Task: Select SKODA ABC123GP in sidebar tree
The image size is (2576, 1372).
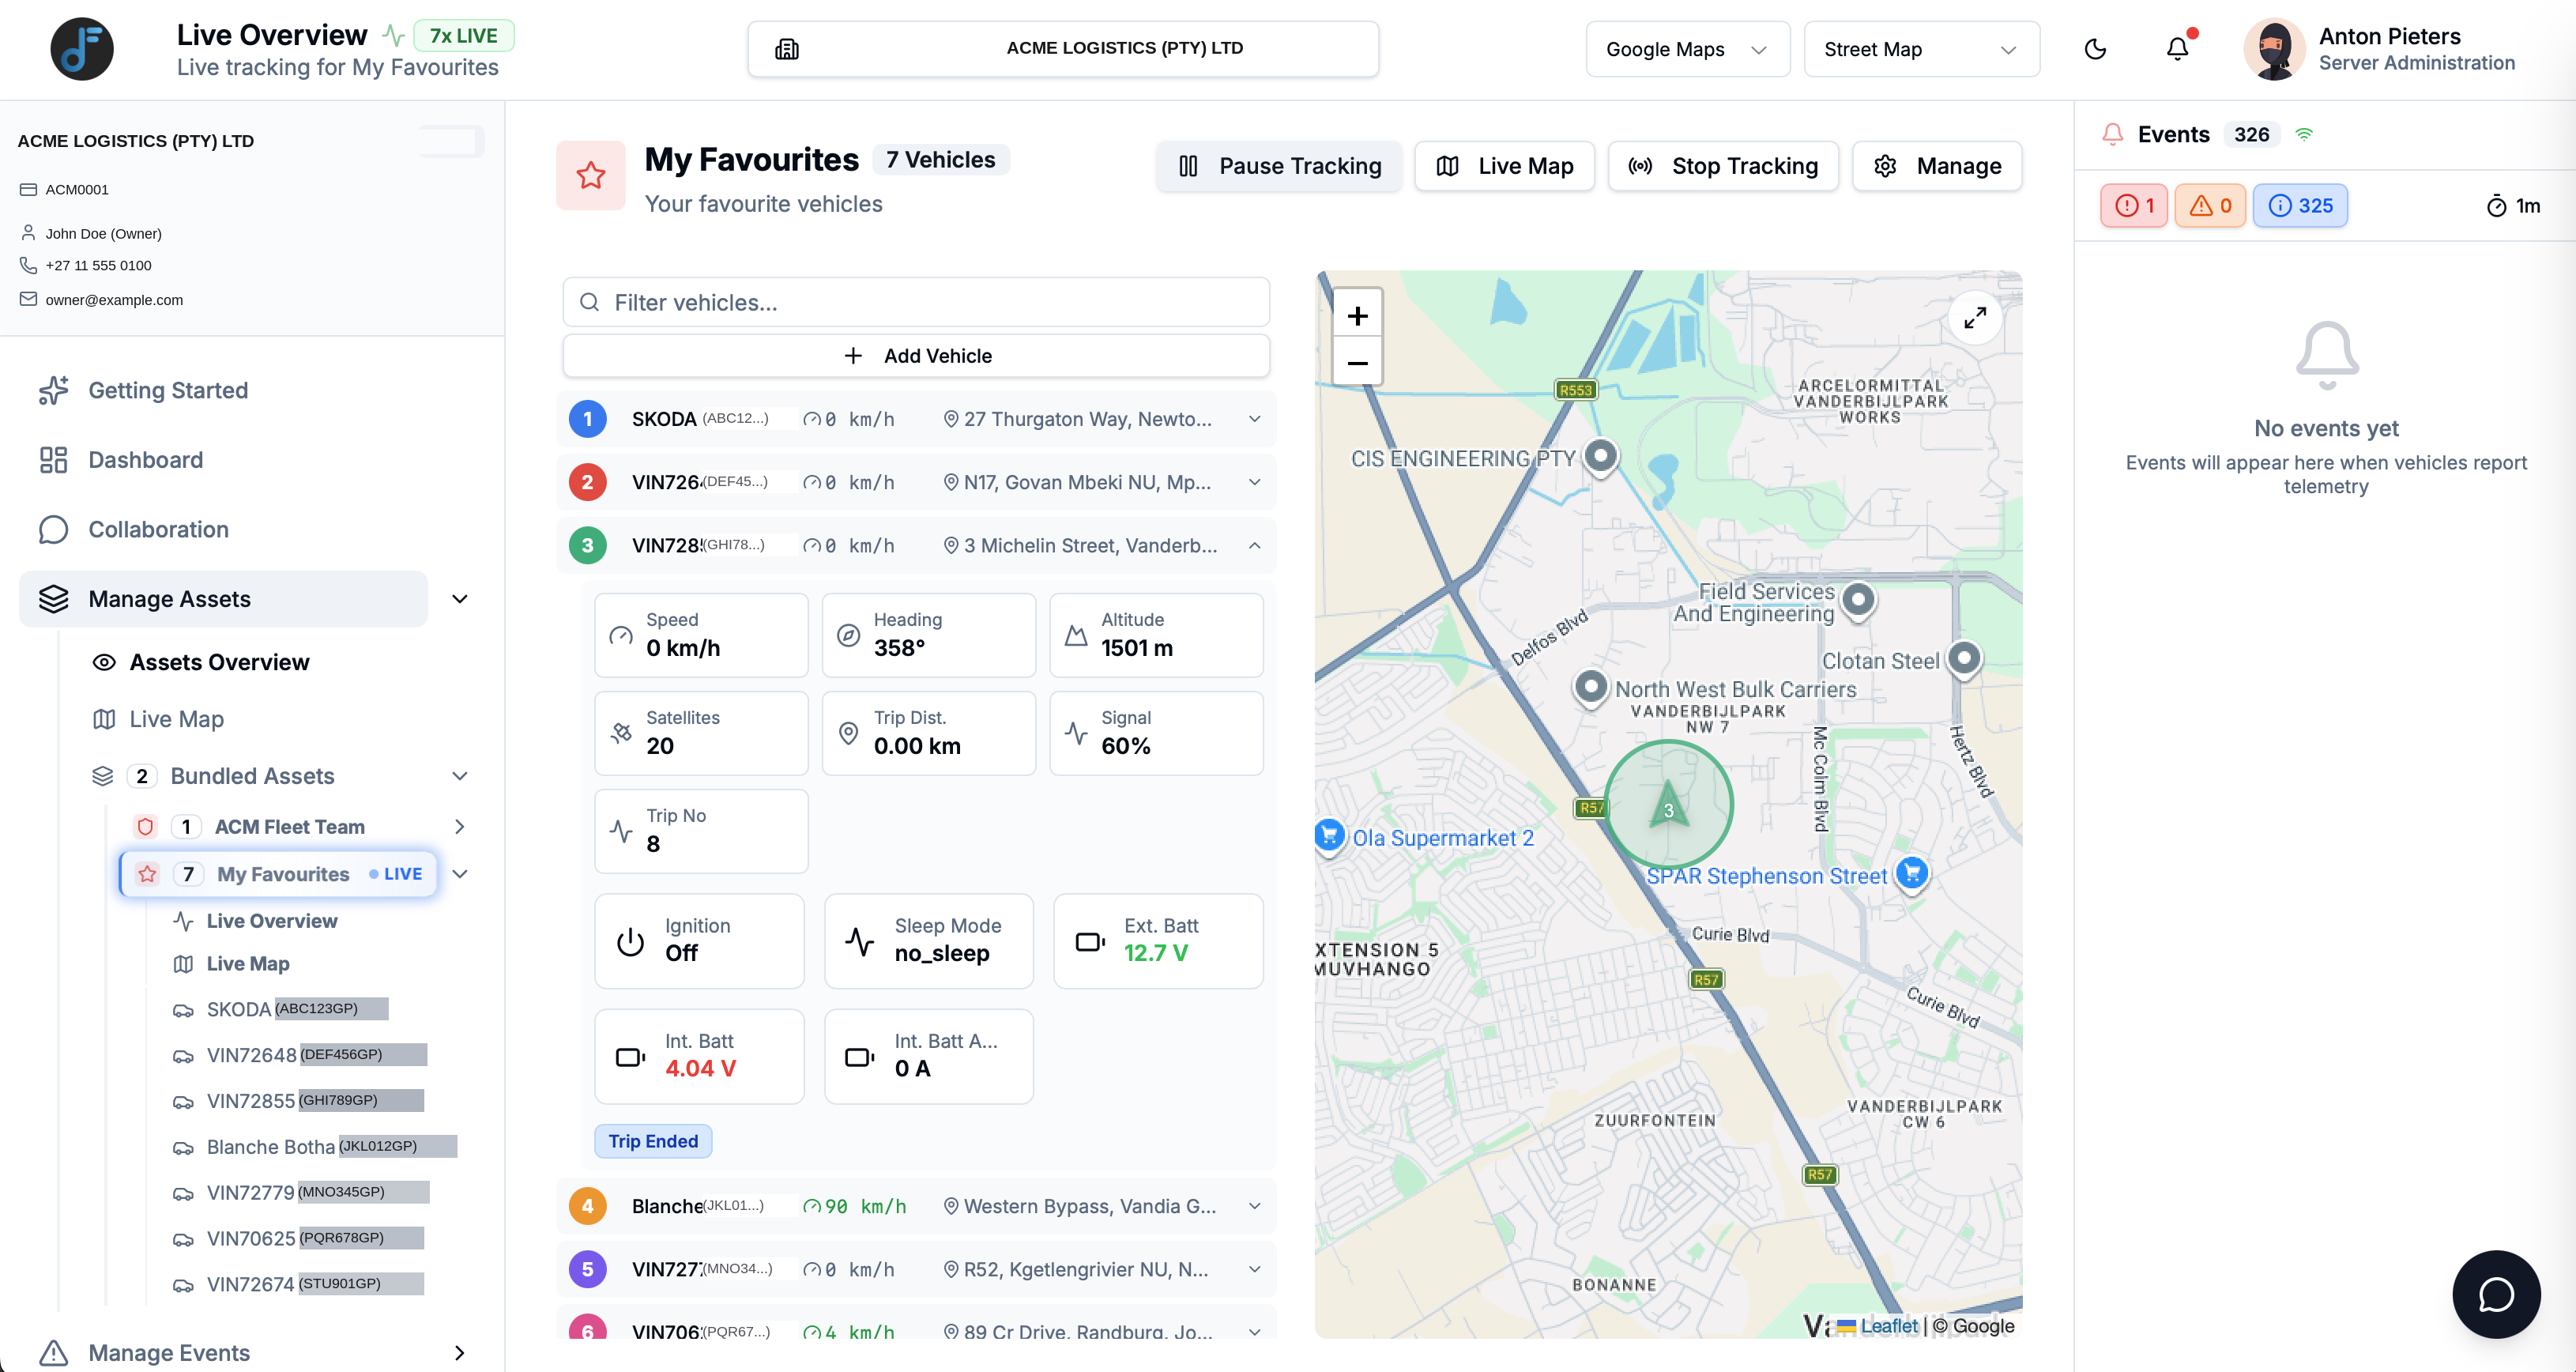Action: tap(281, 1009)
